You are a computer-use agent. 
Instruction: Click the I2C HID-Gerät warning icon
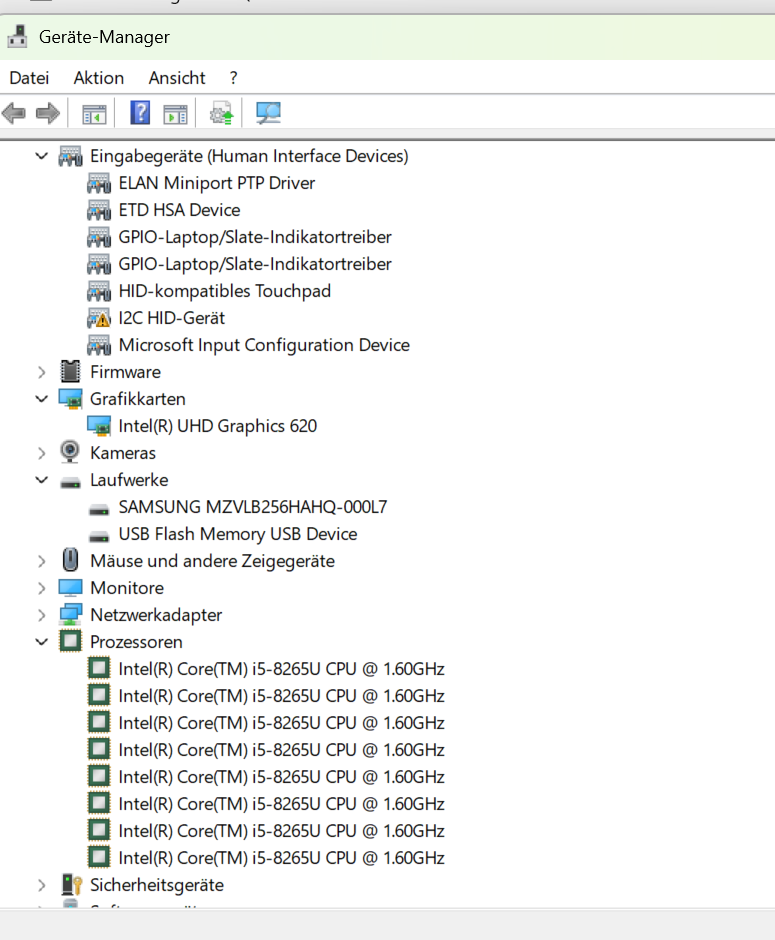point(99,318)
